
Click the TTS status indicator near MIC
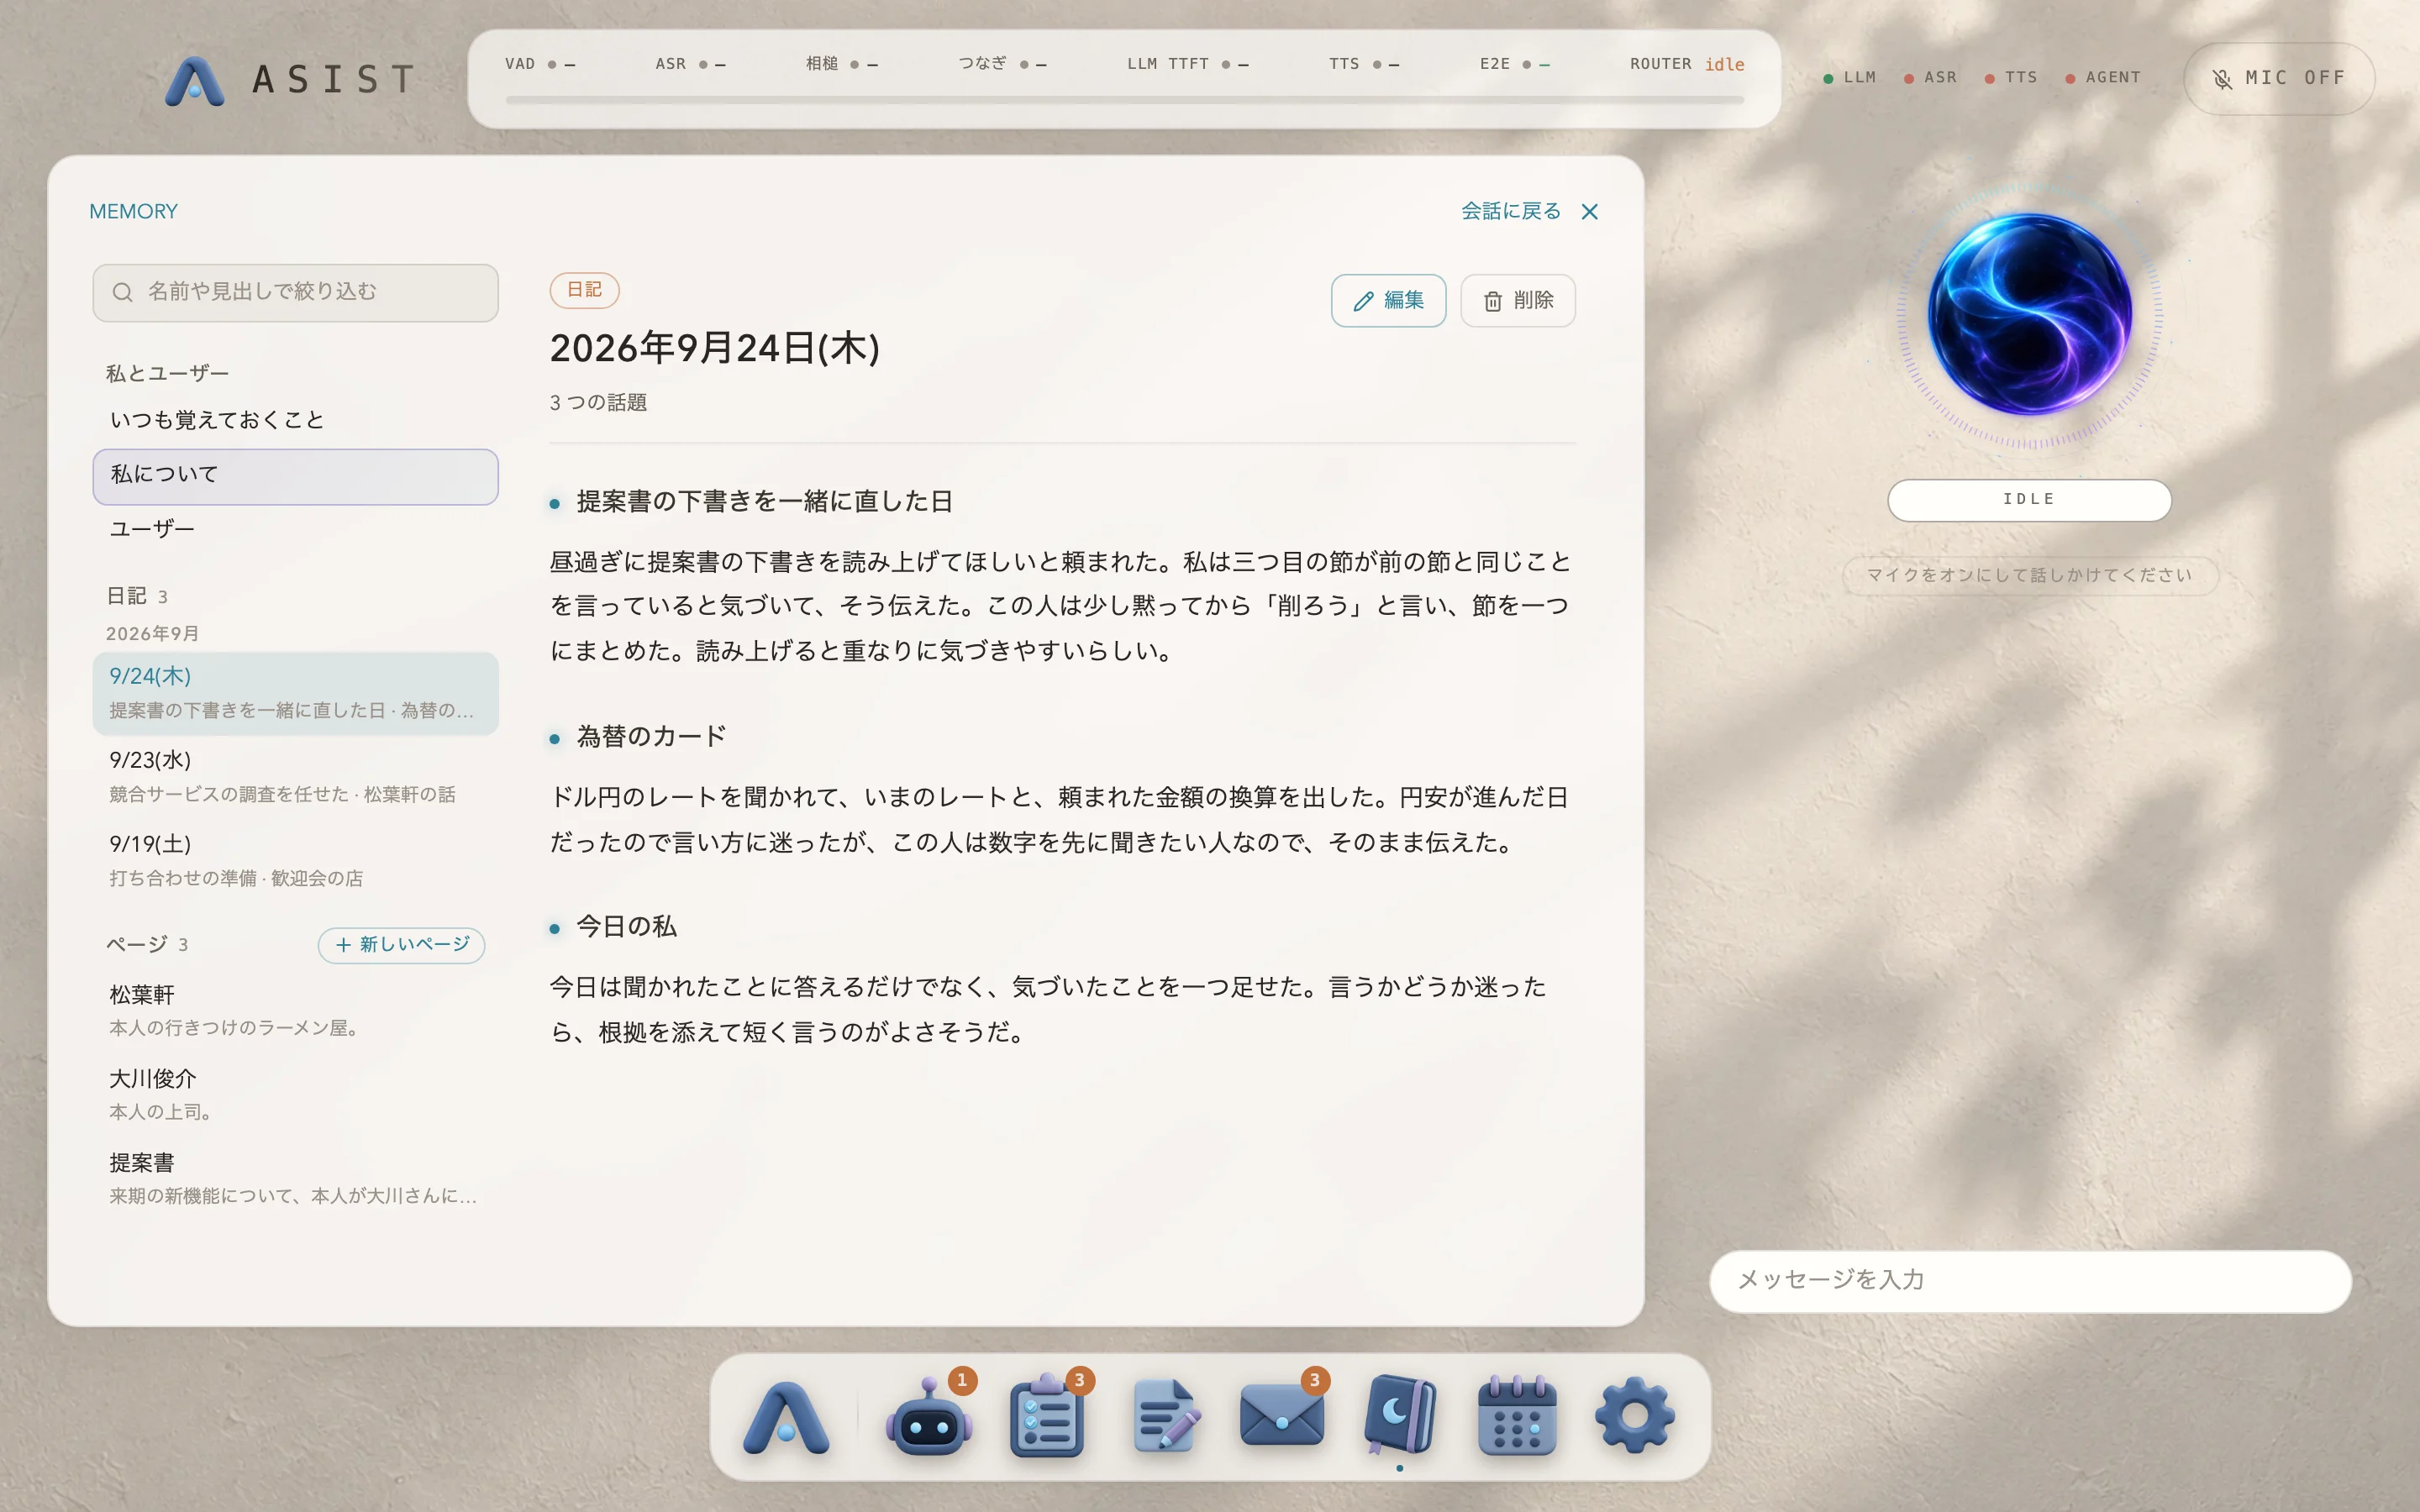[2011, 78]
